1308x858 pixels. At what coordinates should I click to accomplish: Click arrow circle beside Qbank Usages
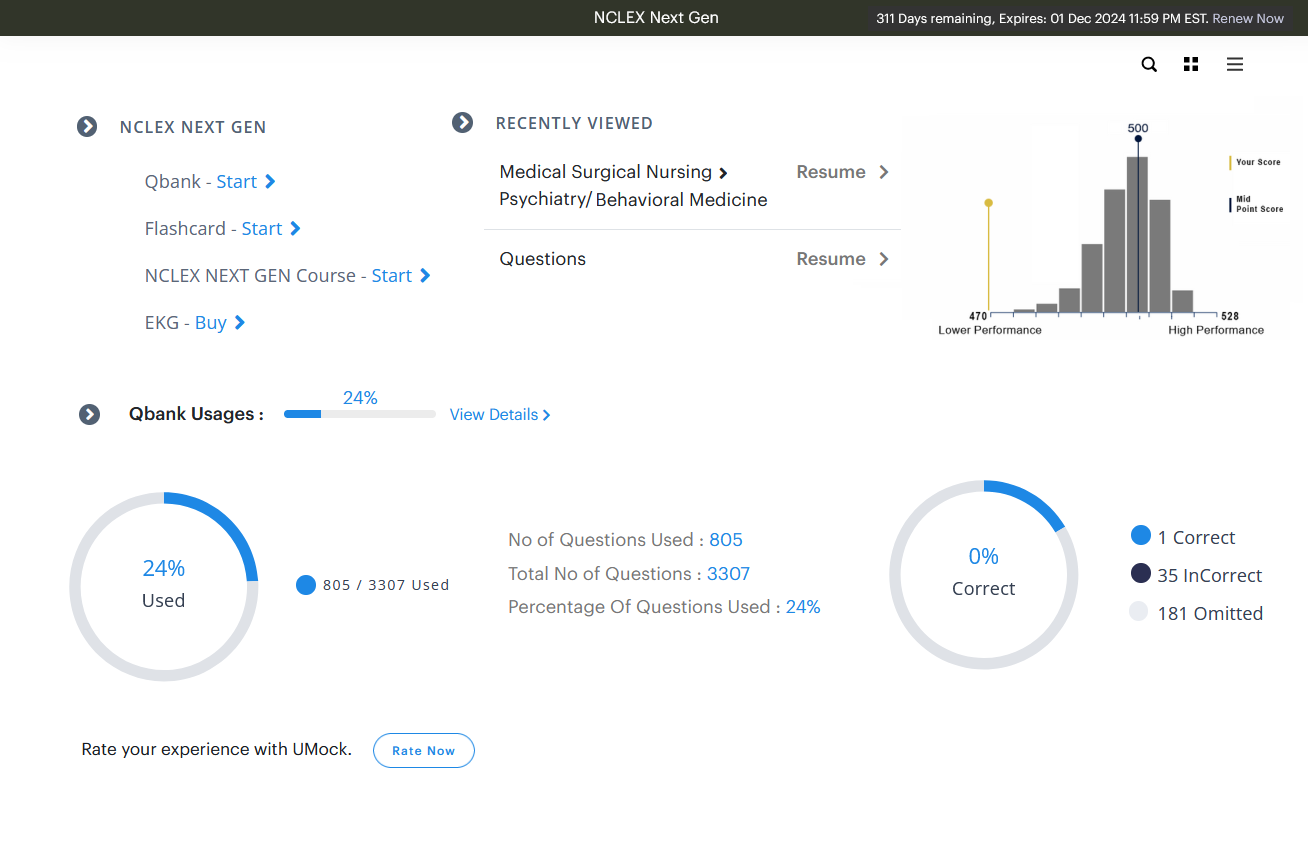pos(90,414)
